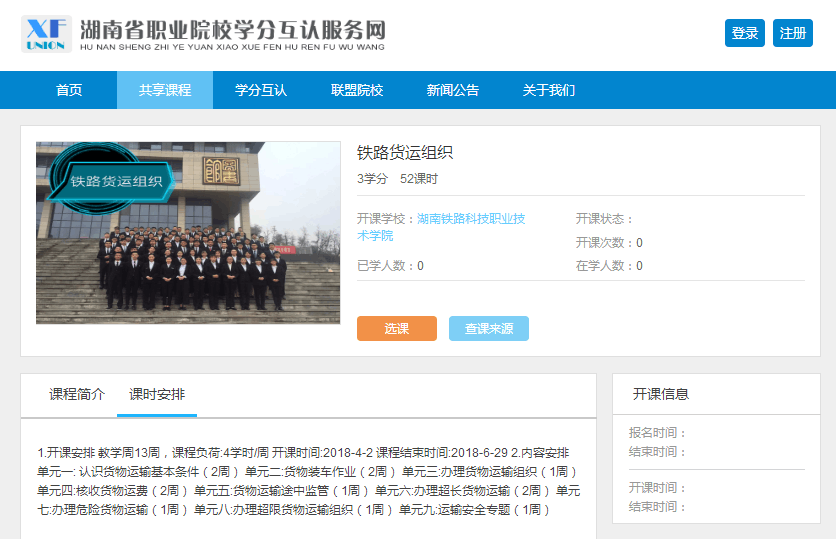The height and width of the screenshot is (539, 836).
Task: Open the 湖南铁路科技职业技术学院 school link
Action: (x=441, y=227)
